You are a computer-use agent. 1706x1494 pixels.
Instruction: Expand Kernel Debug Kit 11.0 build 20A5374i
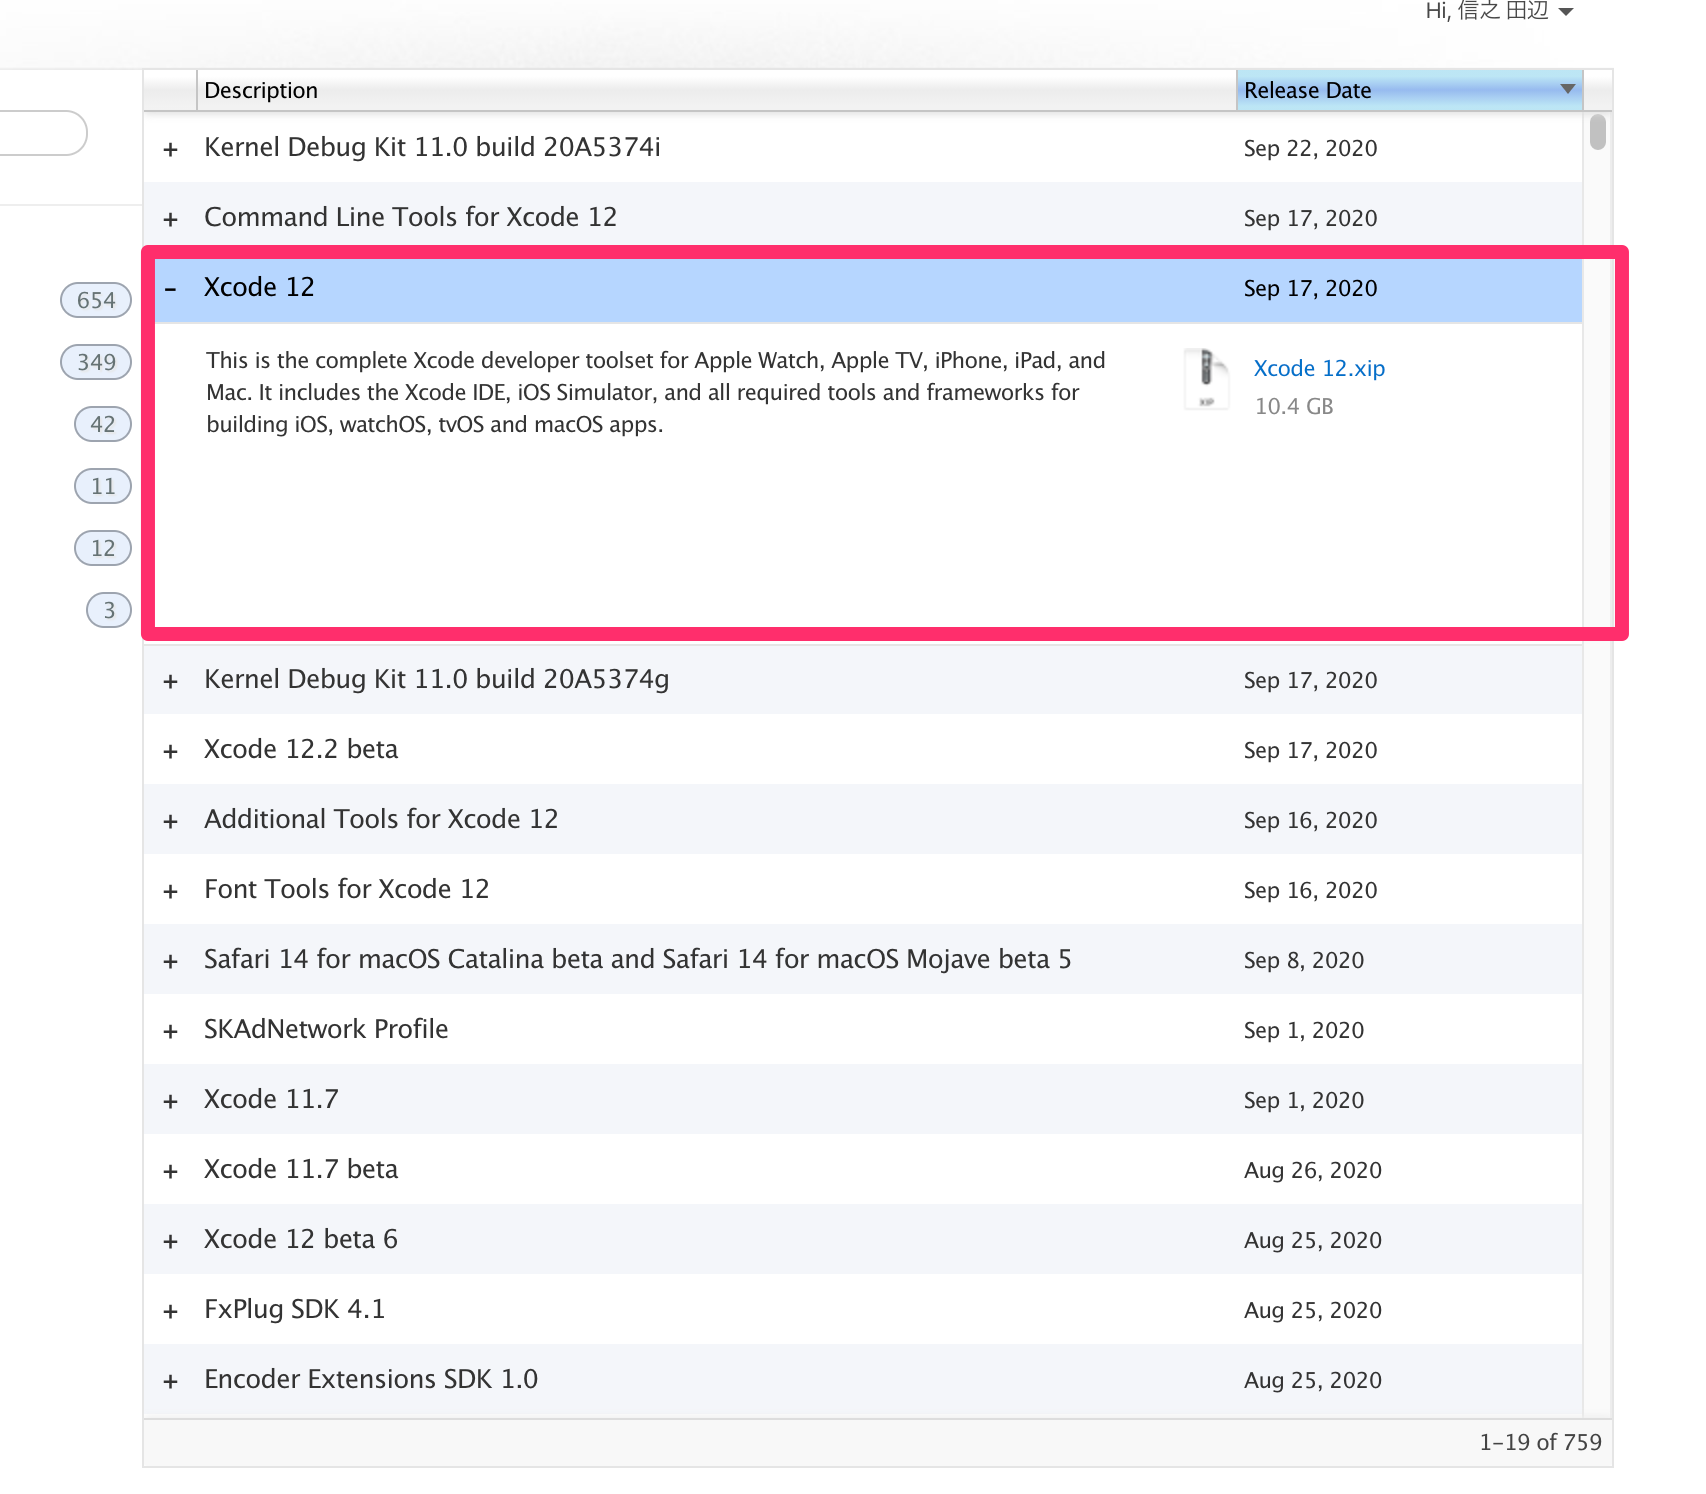pyautogui.click(x=170, y=148)
